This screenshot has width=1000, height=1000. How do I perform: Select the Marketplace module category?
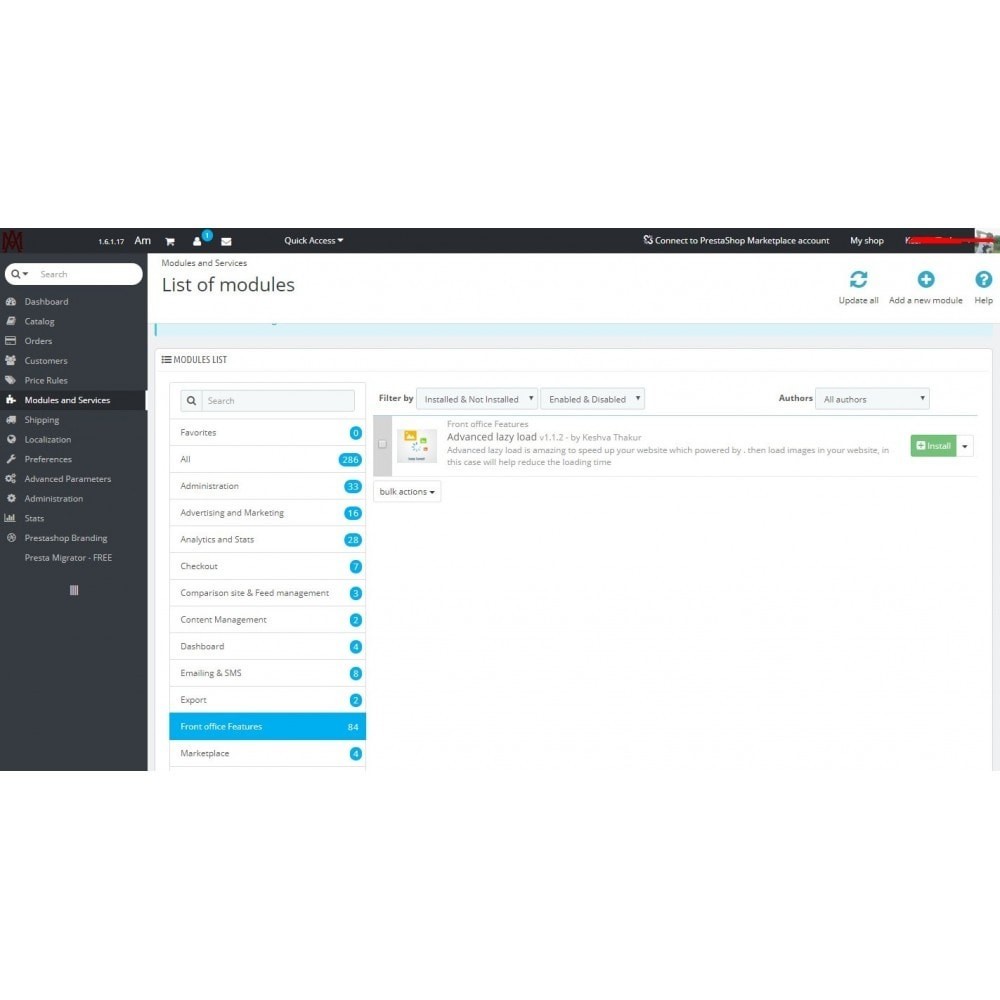267,754
